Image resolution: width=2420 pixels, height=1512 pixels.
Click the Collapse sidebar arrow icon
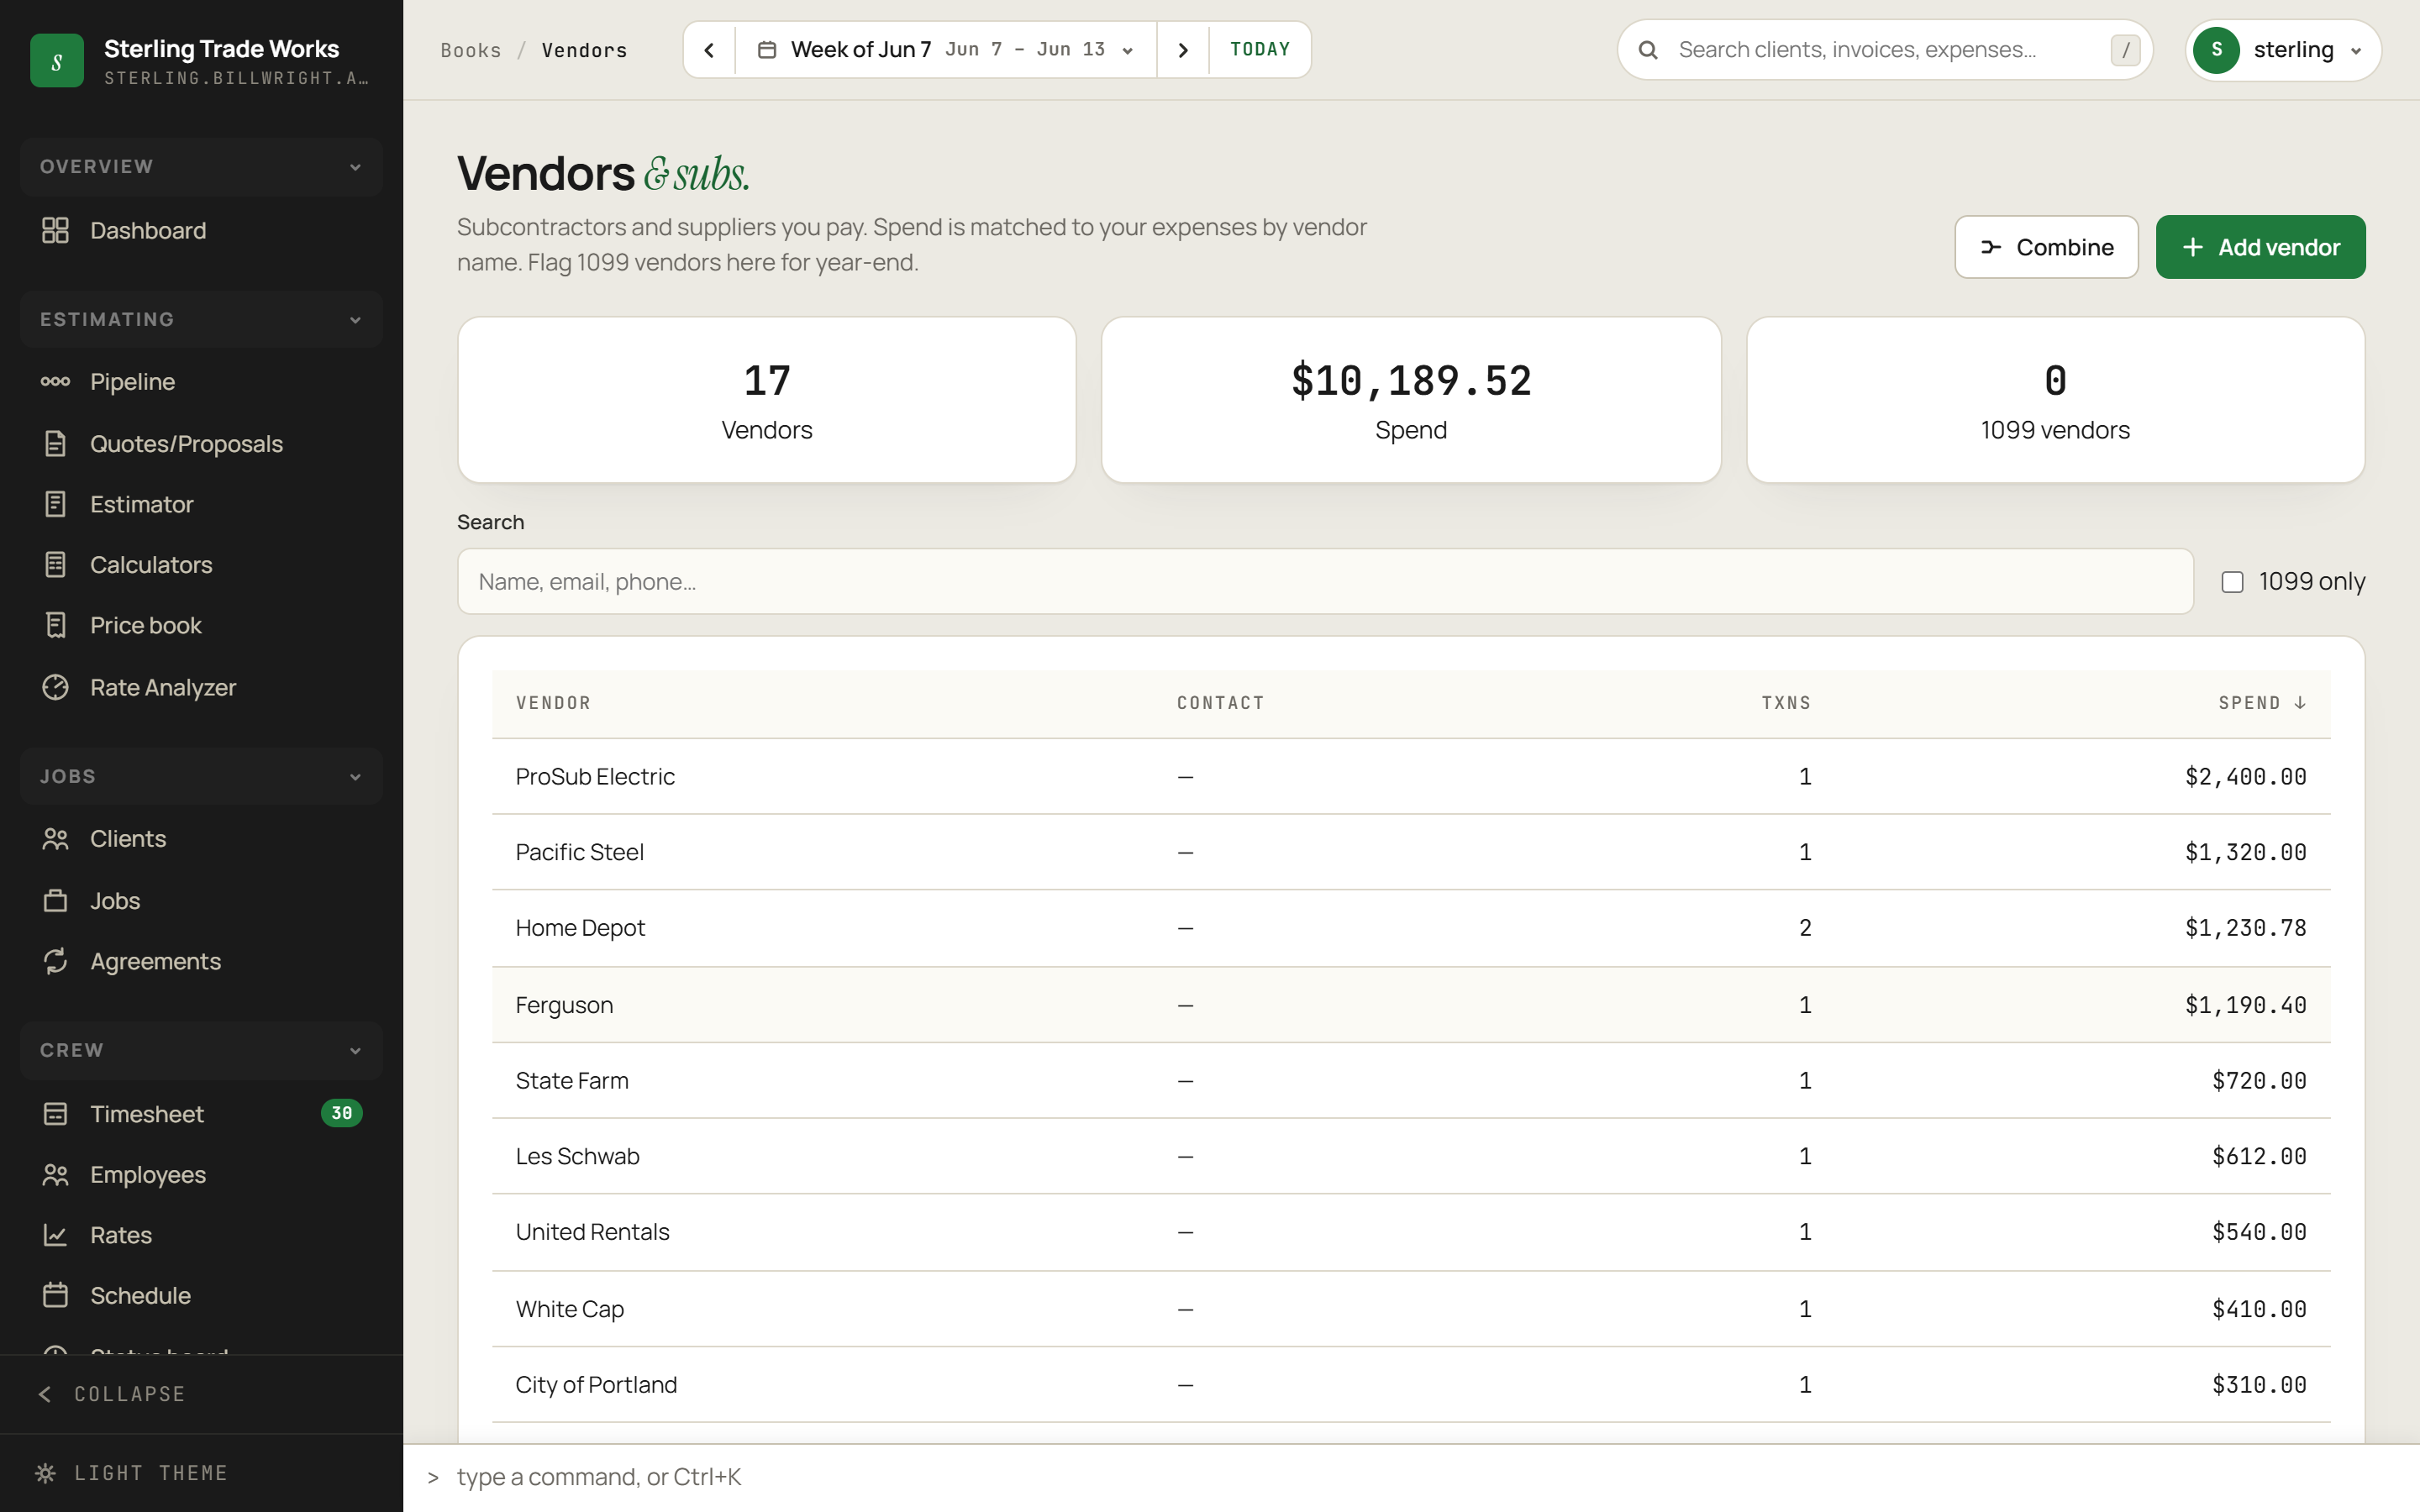pyautogui.click(x=45, y=1393)
